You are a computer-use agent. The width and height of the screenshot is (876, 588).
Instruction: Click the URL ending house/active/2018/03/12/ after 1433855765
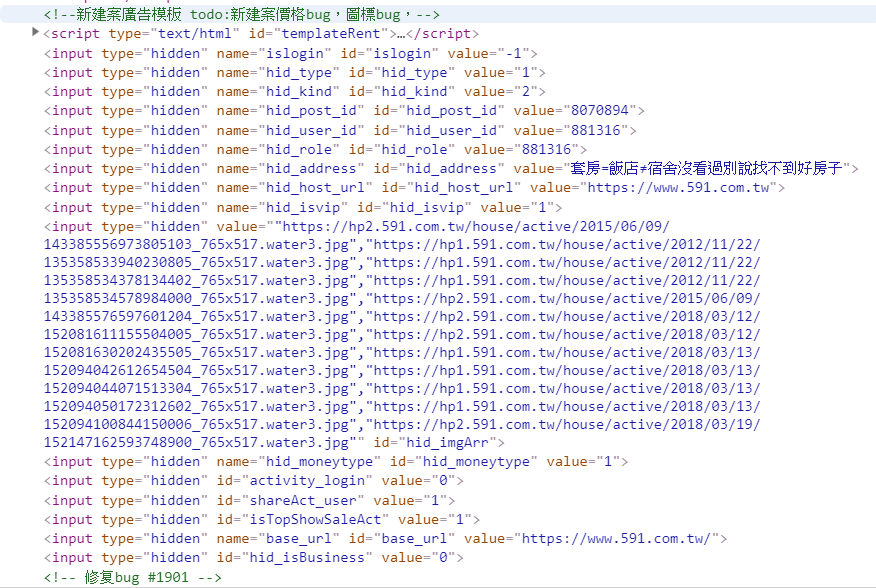click(x=566, y=316)
